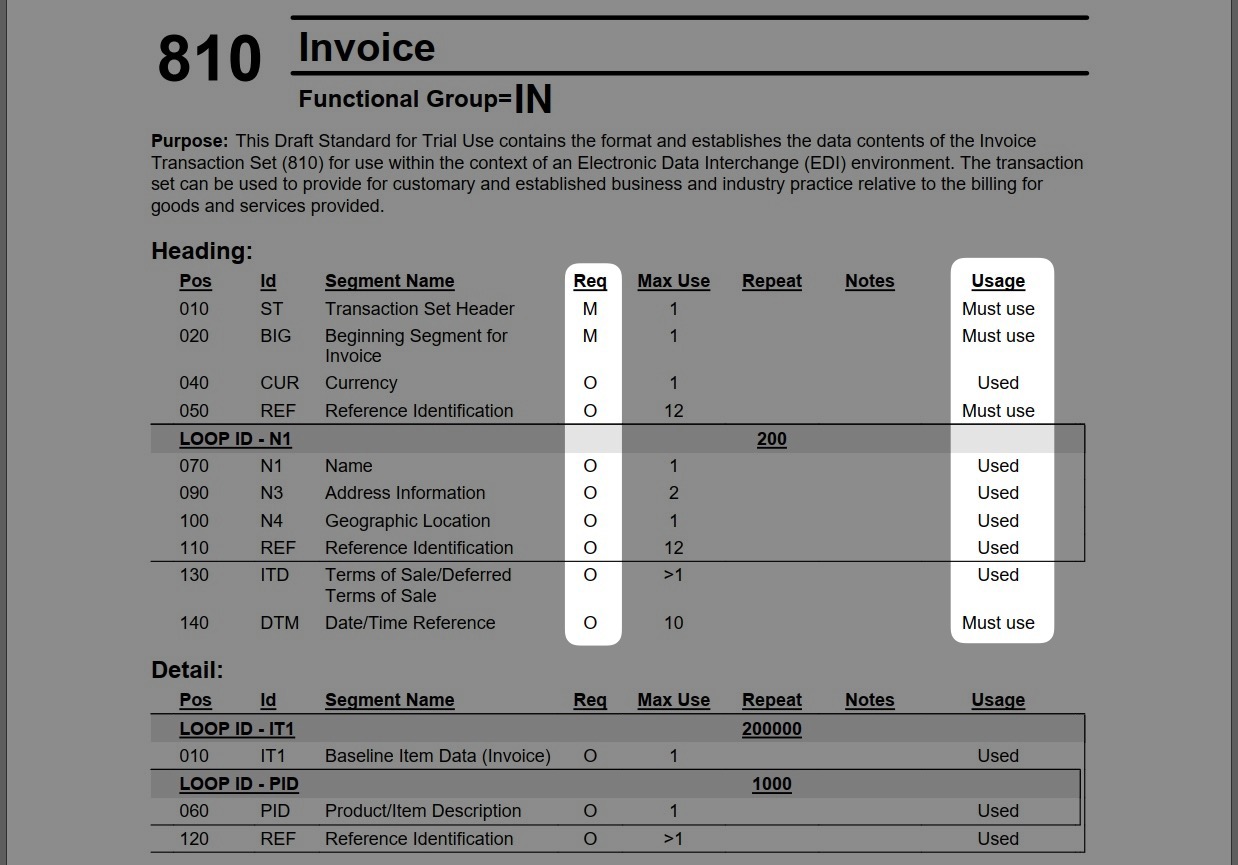The image size is (1238, 865).
Task: Click repeat value "200000" for IT1 loop
Action: tap(772, 729)
